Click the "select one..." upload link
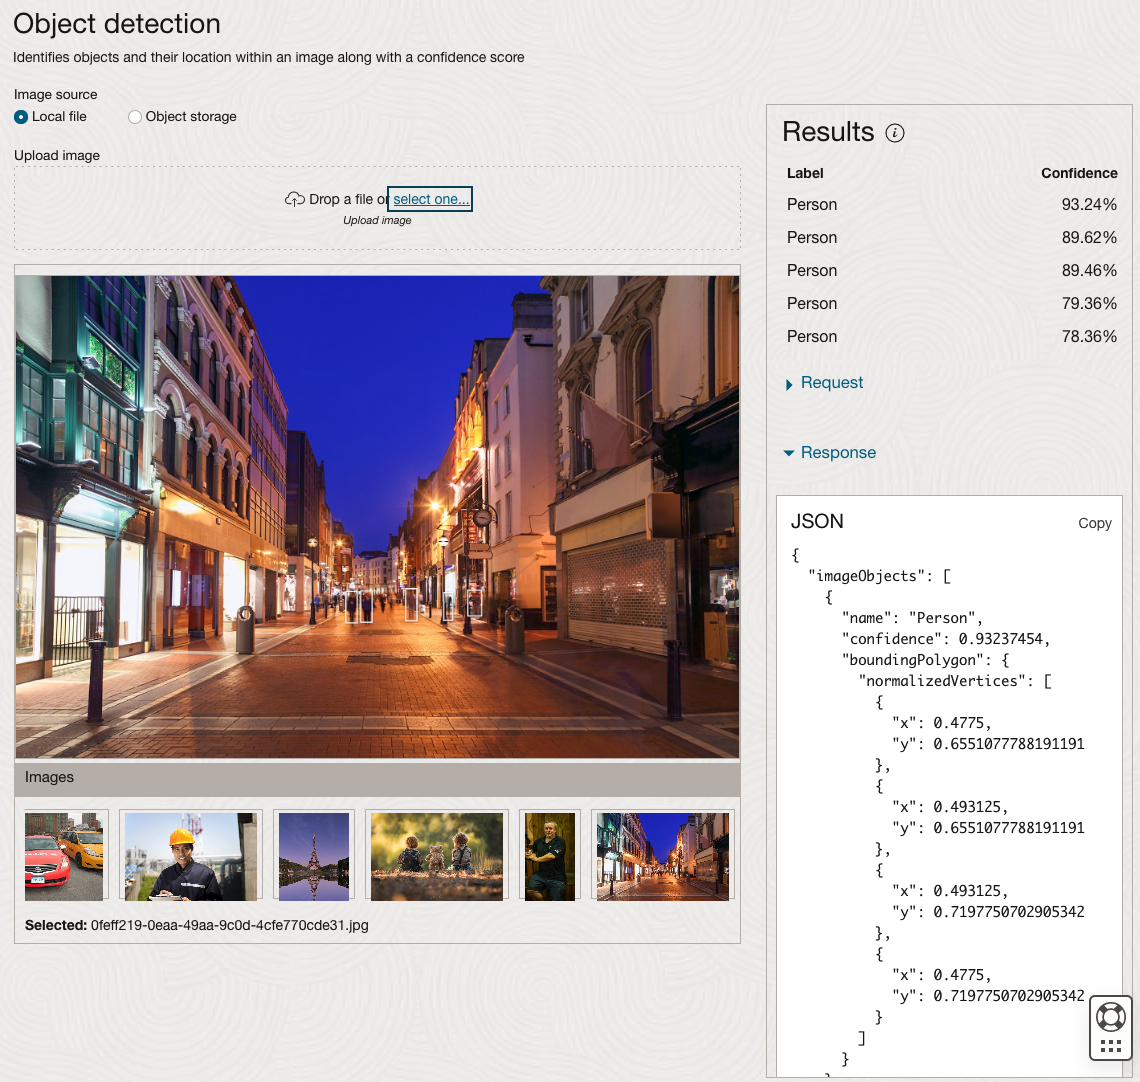1140x1082 pixels. [430, 199]
